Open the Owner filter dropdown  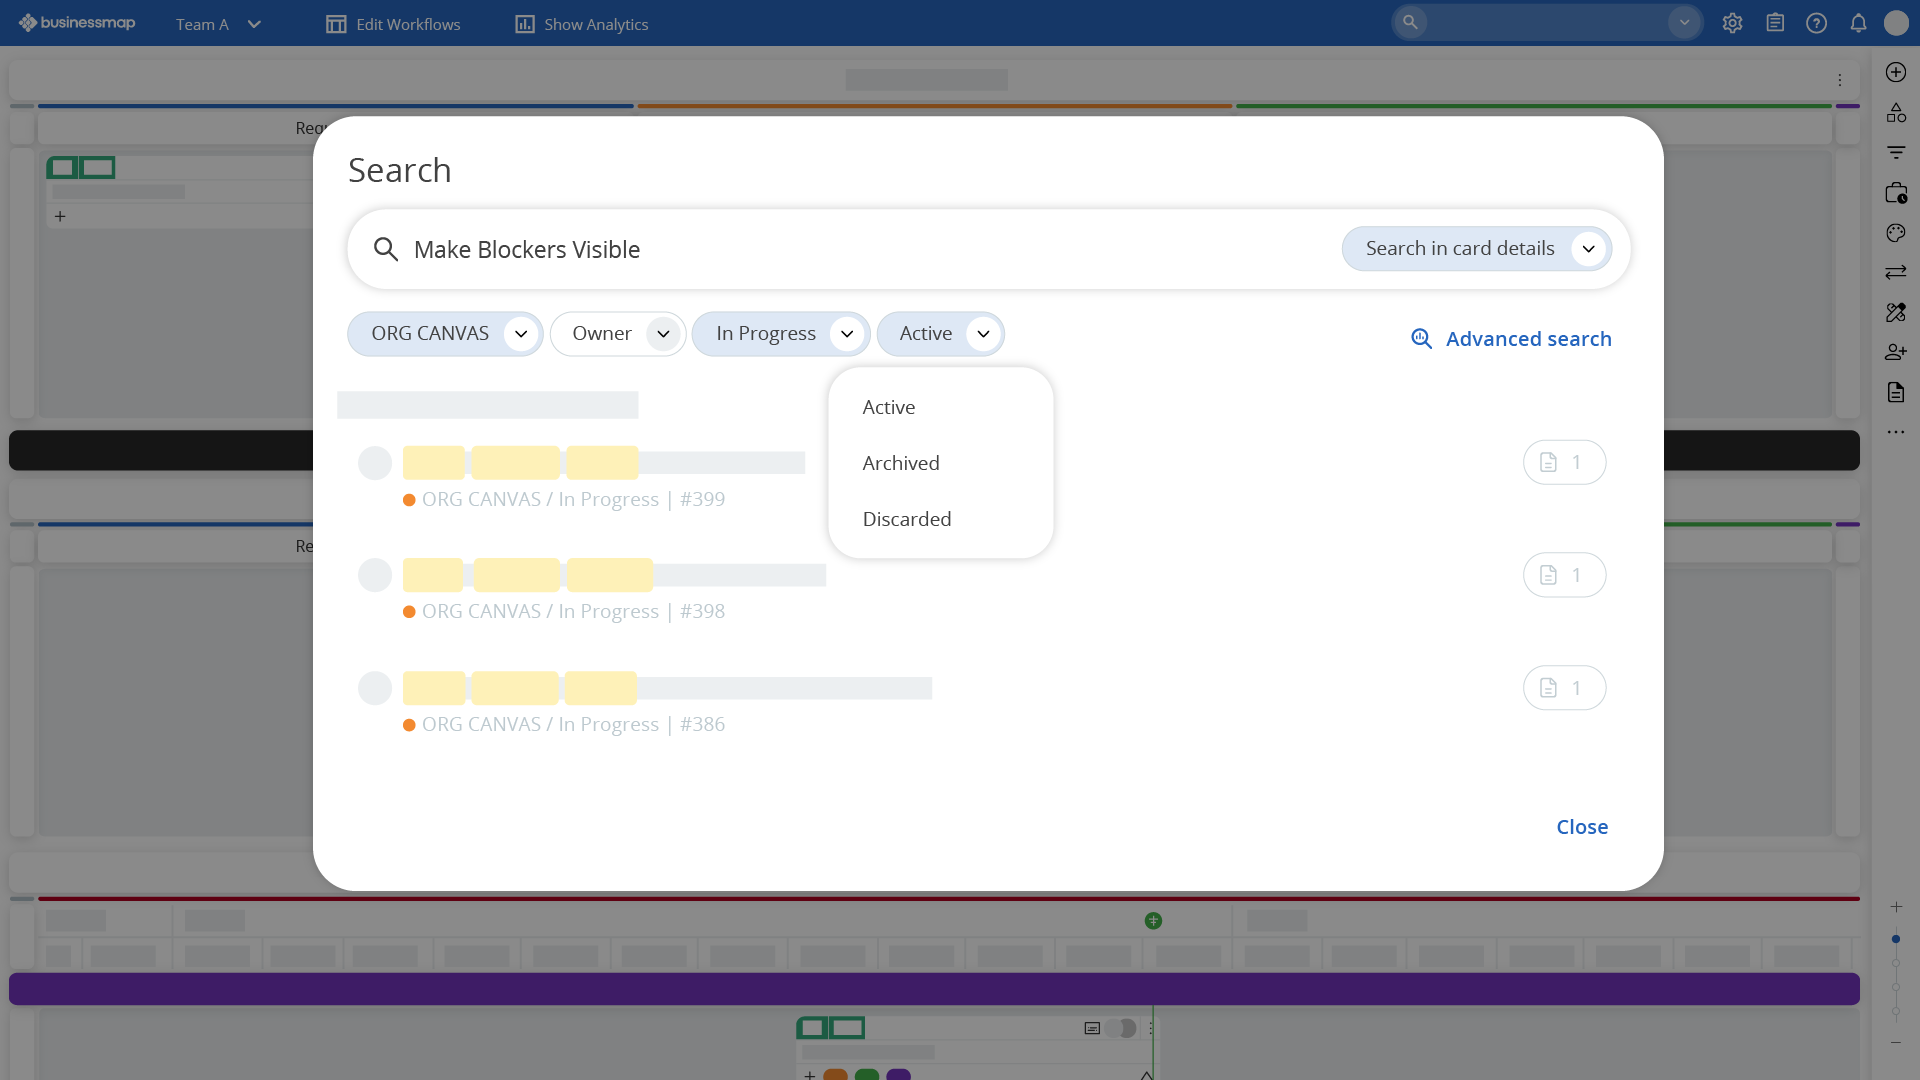point(663,334)
